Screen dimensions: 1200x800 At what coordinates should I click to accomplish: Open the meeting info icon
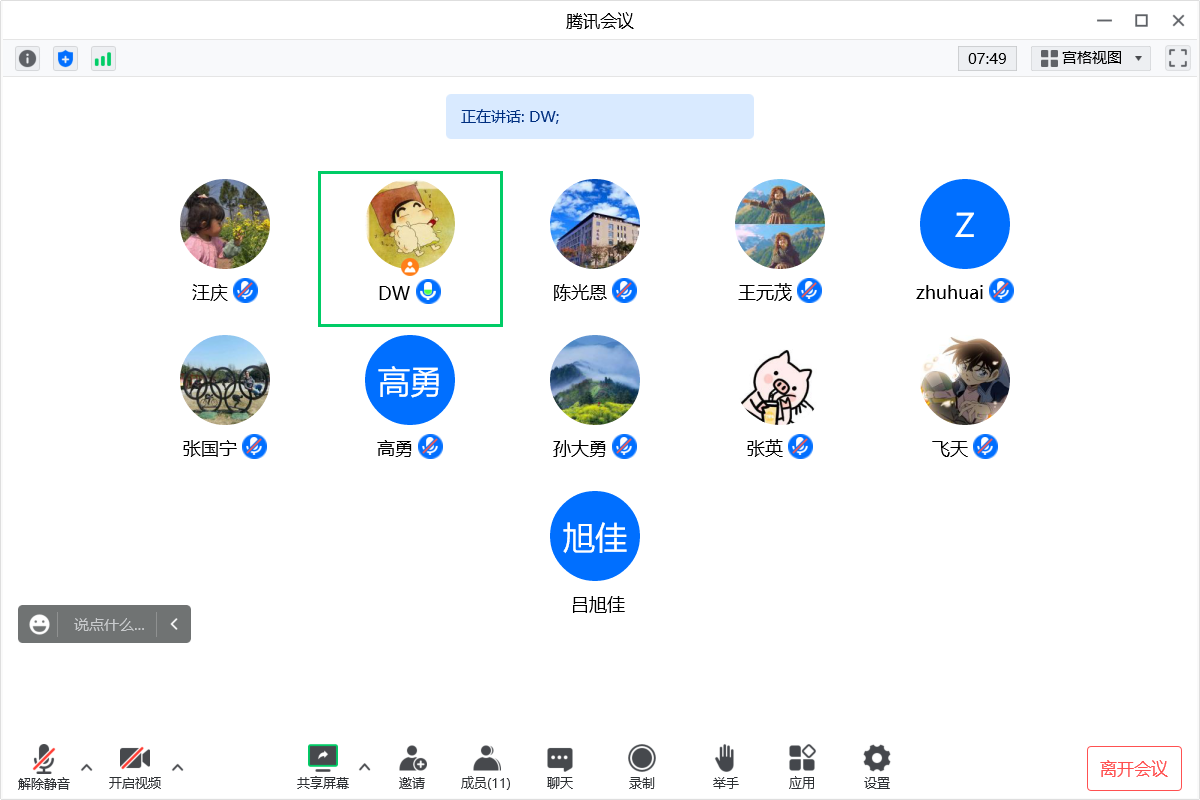pos(28,59)
